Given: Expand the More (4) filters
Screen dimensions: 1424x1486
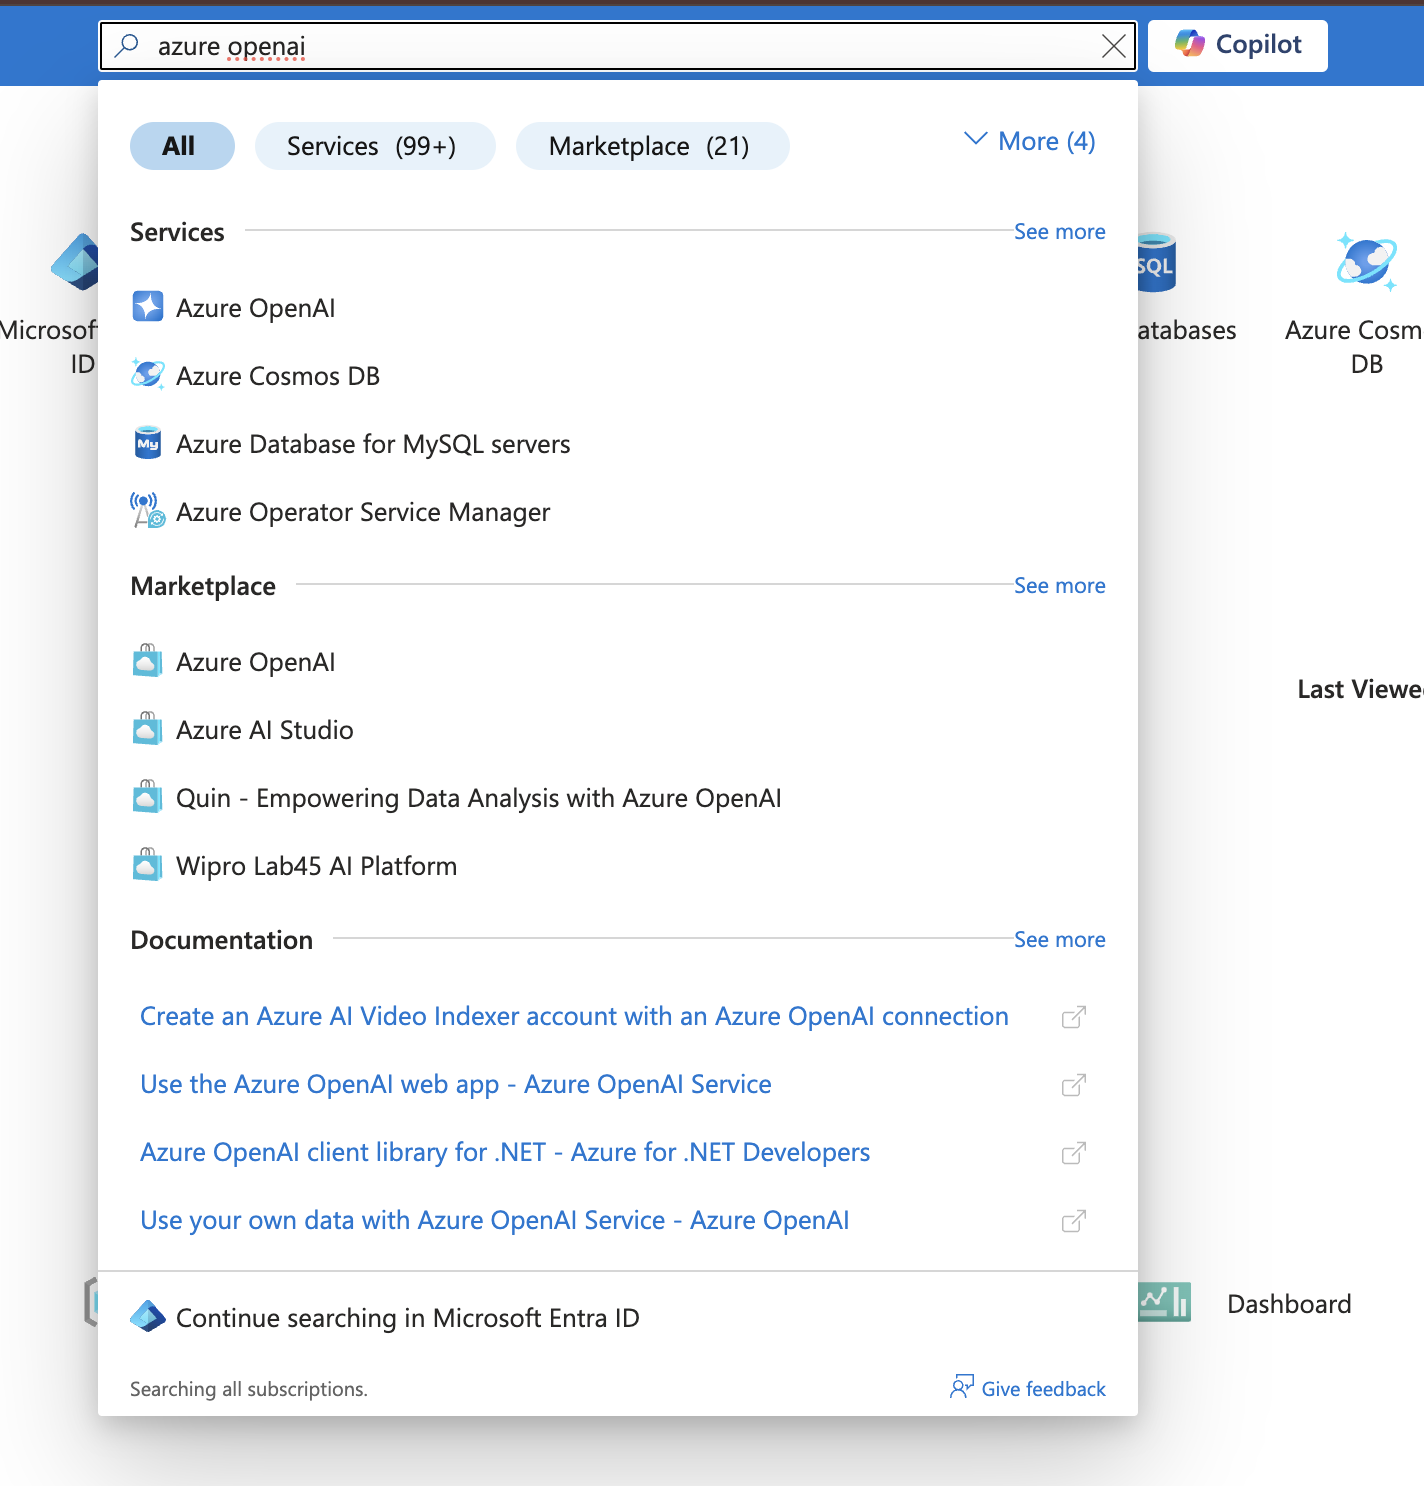Looking at the screenshot, I should 1030,141.
